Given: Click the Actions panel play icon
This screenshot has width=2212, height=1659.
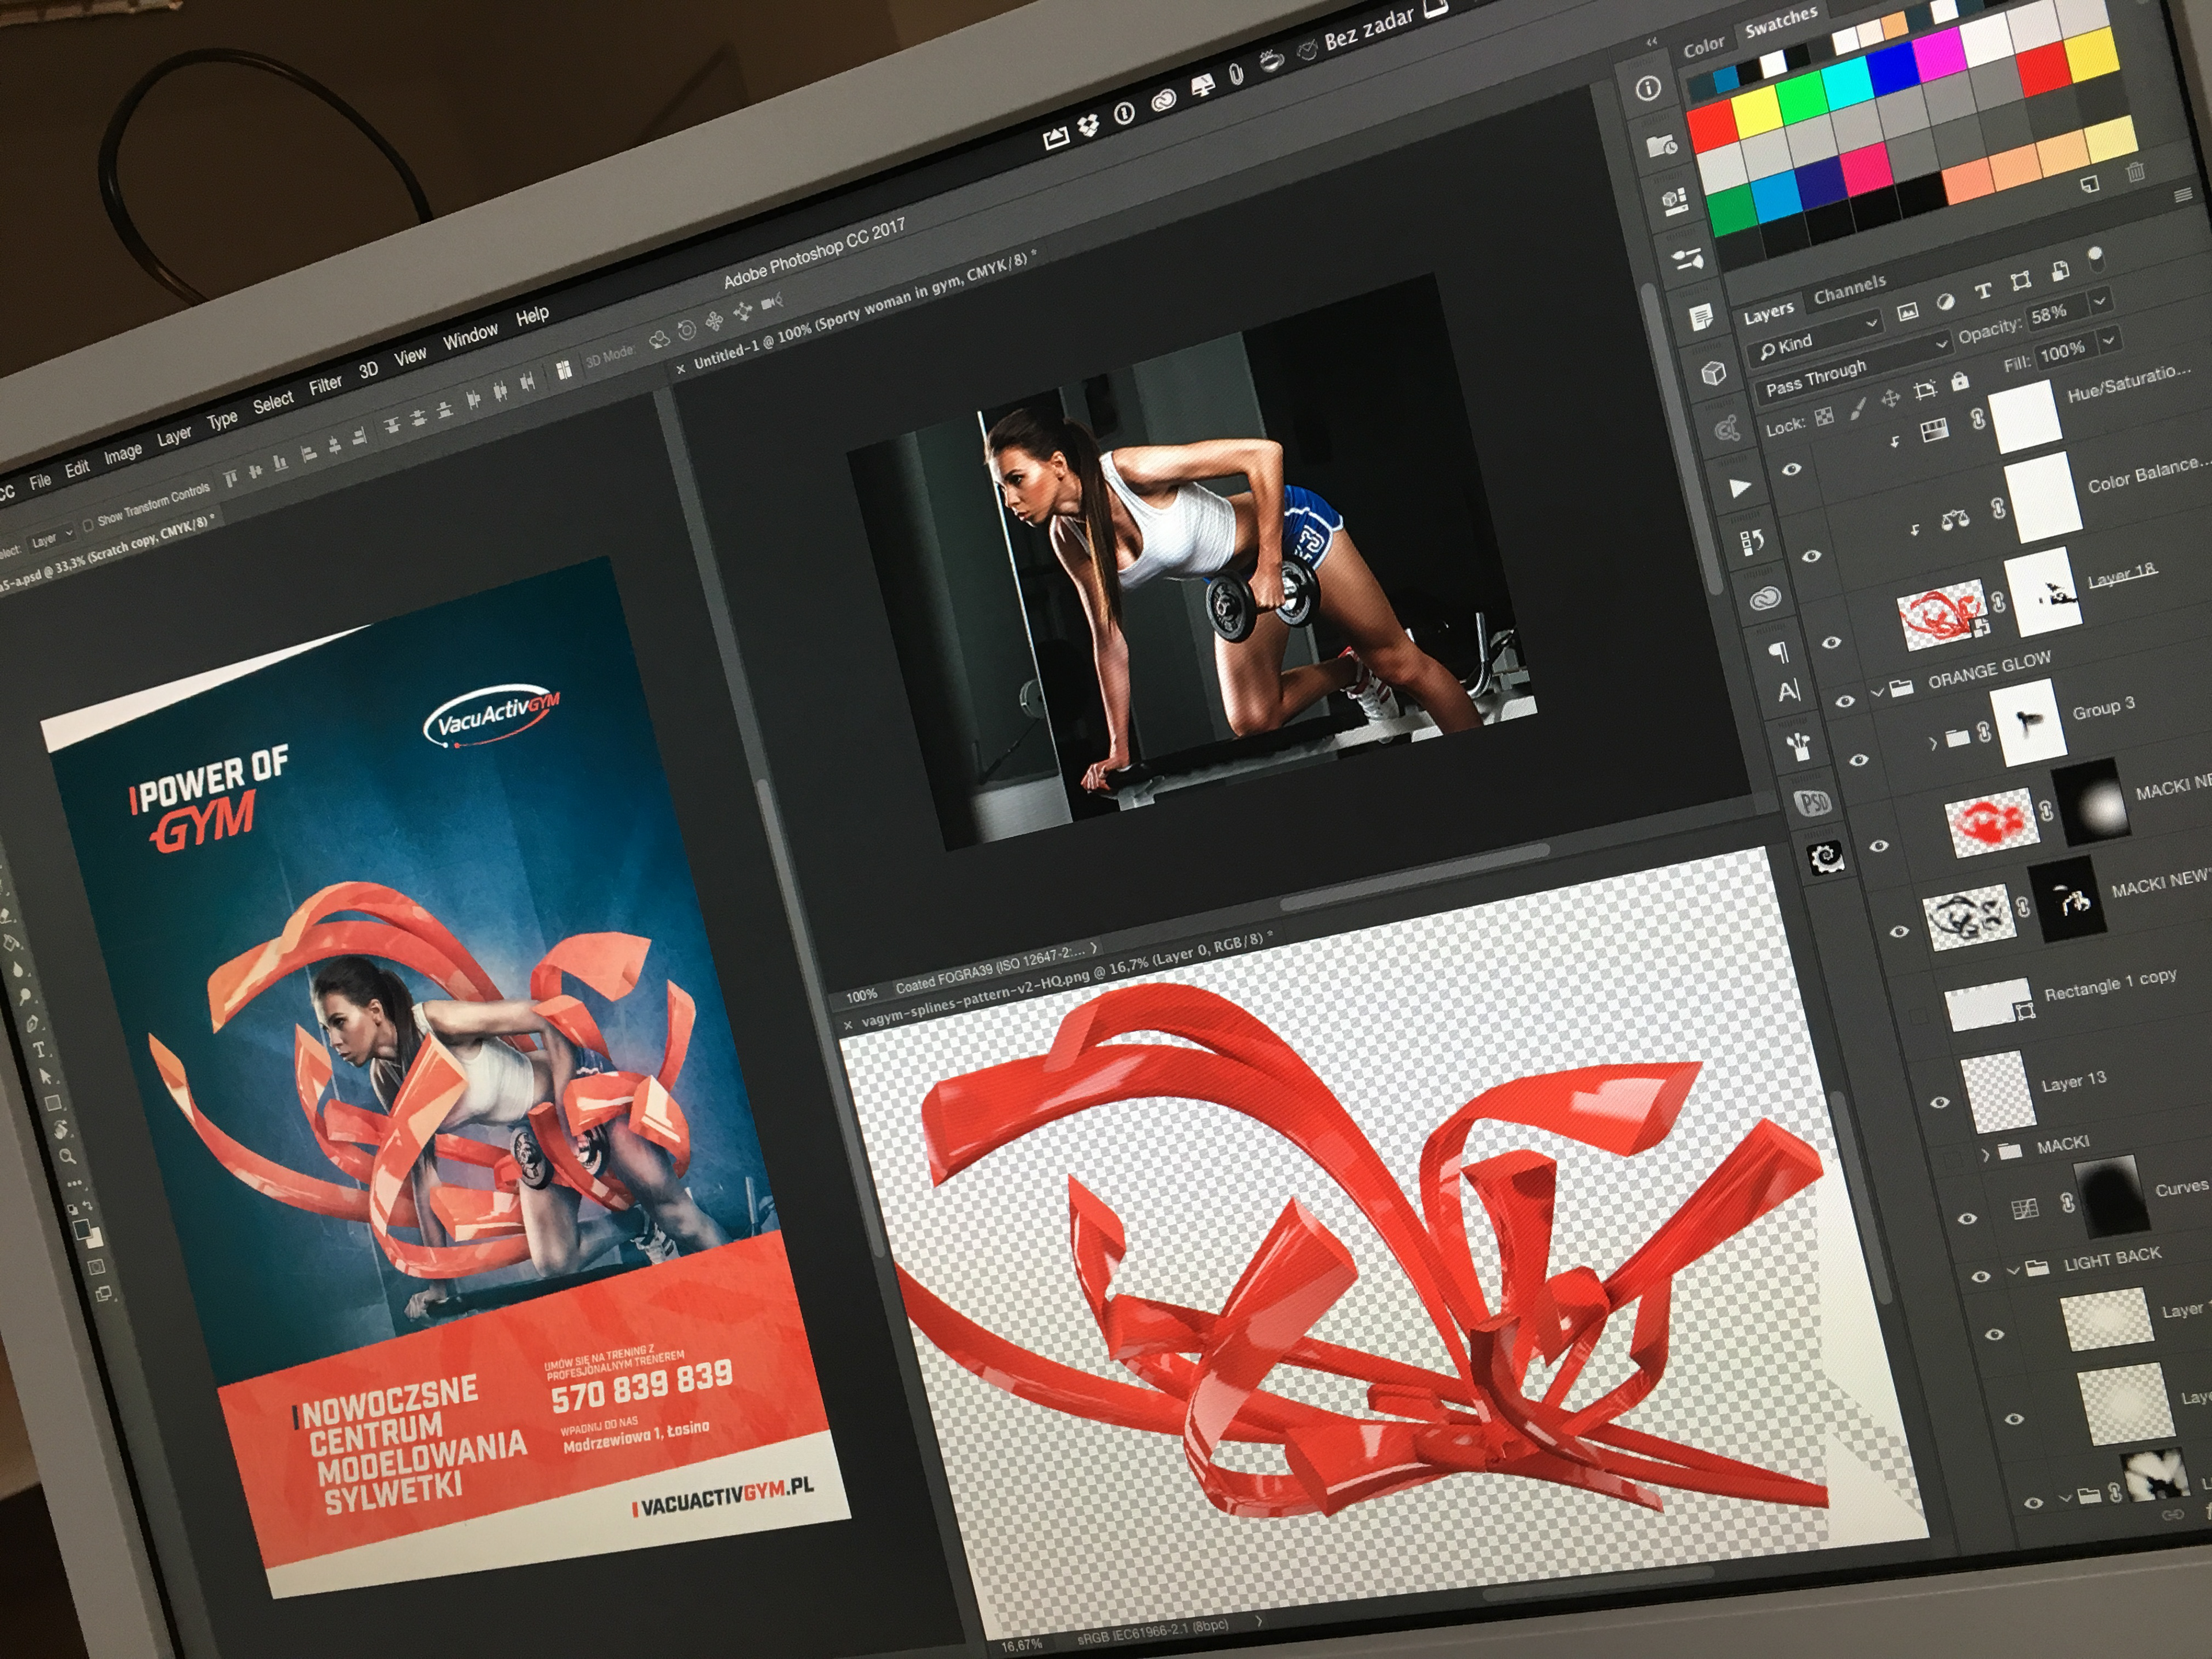Looking at the screenshot, I should click(x=1739, y=488).
